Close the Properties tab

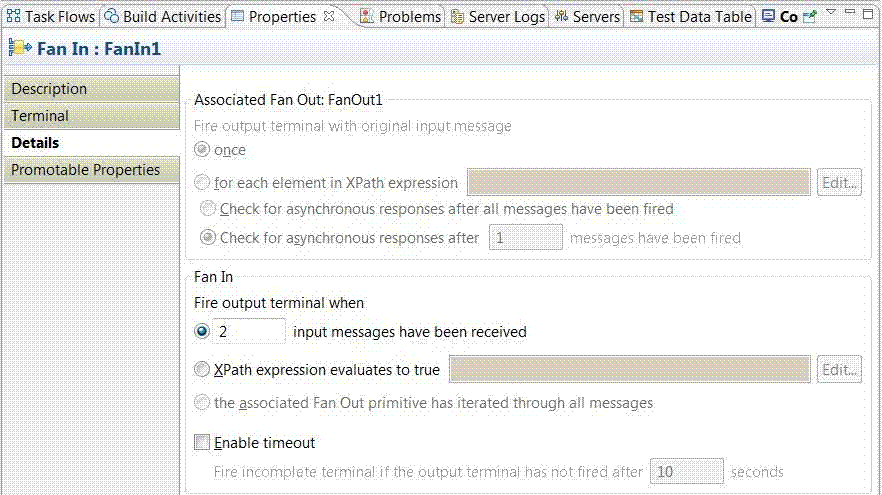coord(329,16)
